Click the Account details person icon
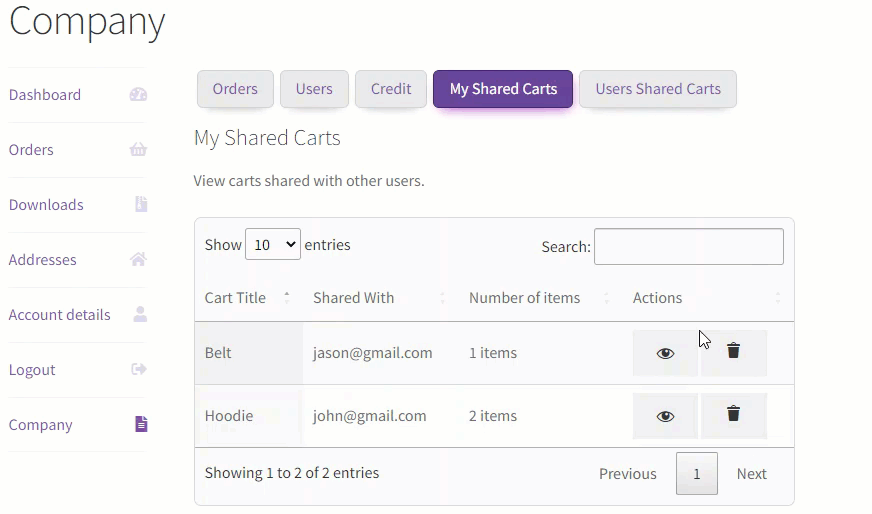The image size is (872, 514). [x=140, y=314]
